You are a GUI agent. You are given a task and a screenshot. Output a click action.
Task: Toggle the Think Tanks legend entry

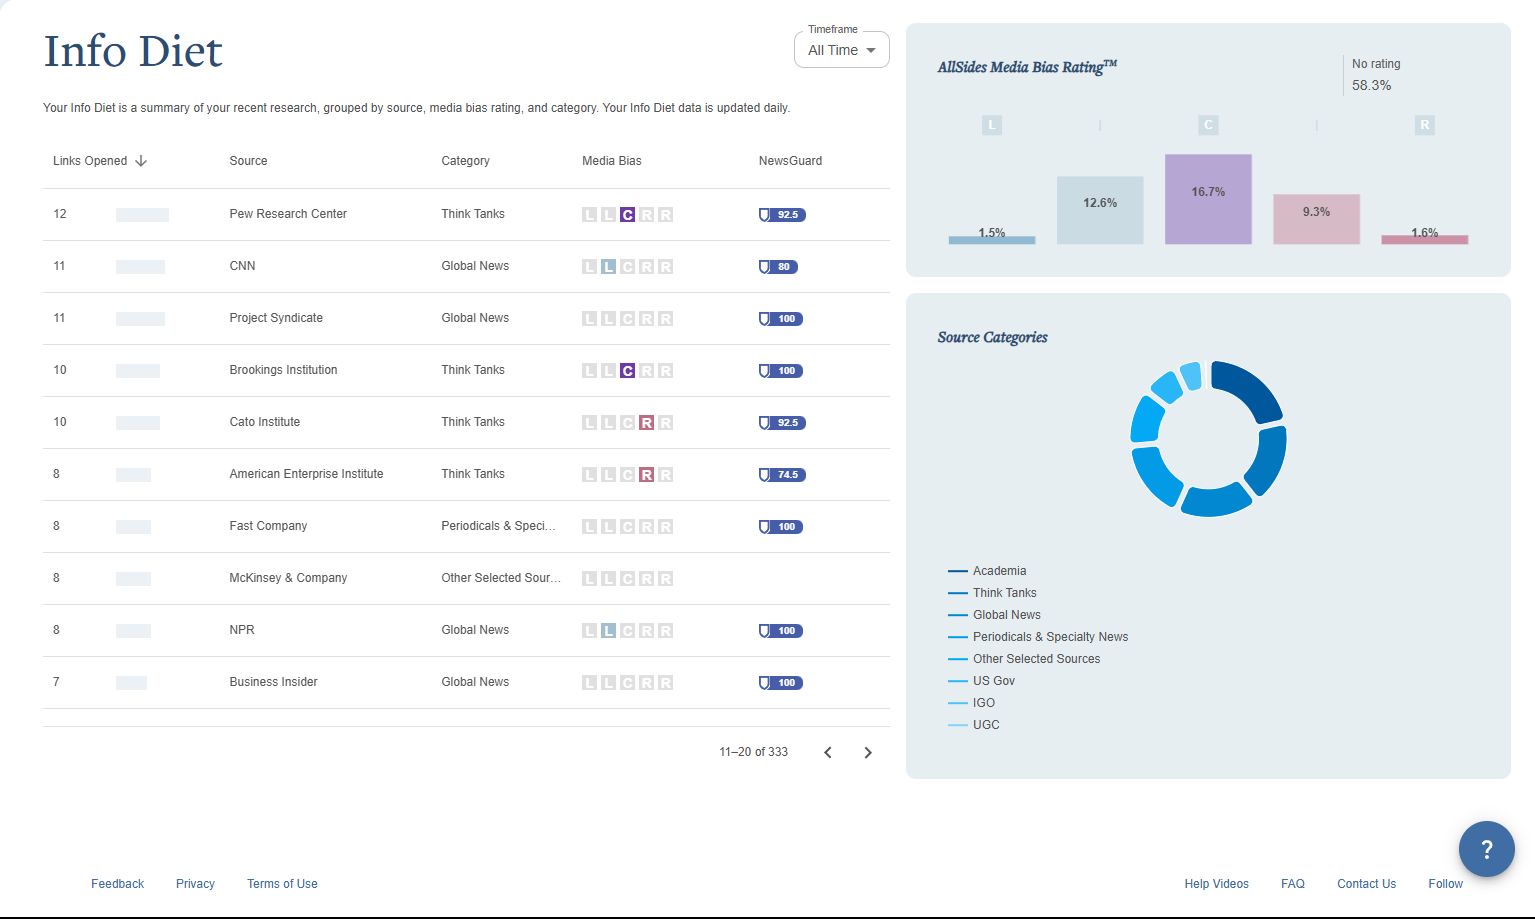[x=992, y=593]
